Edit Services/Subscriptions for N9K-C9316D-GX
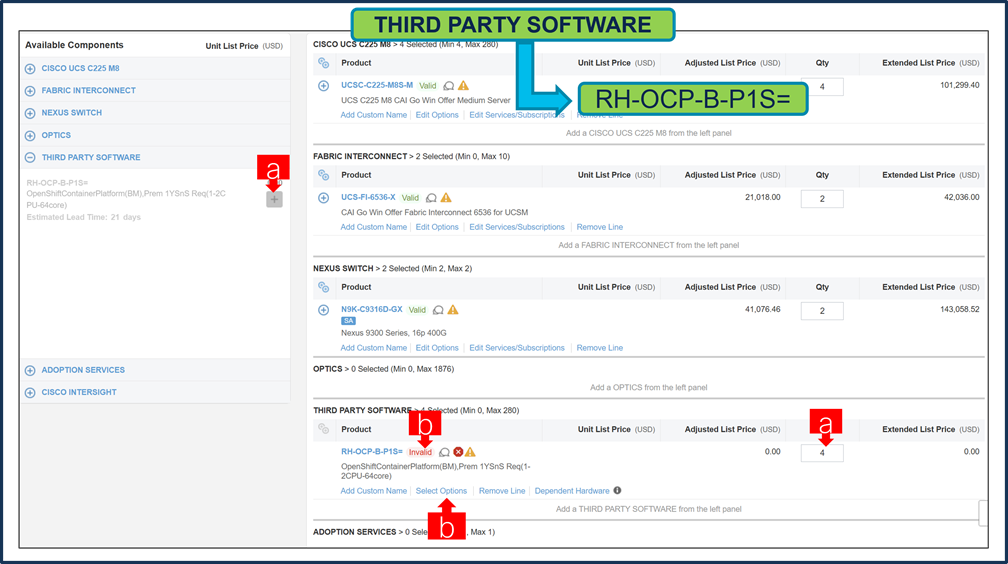This screenshot has width=1008, height=564. [x=517, y=348]
